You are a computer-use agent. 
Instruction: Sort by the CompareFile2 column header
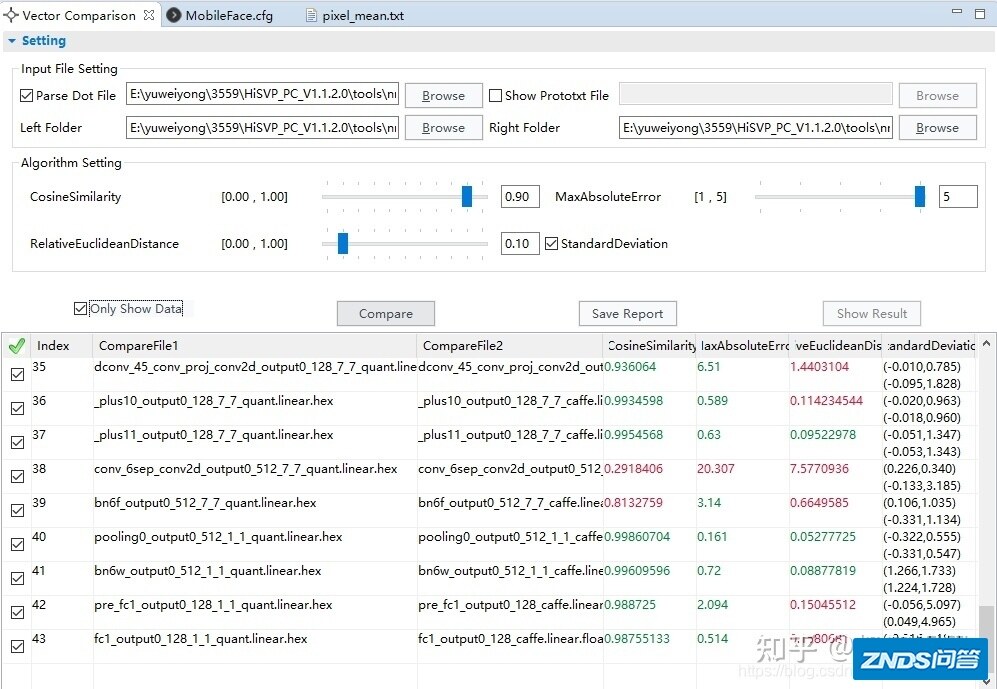[x=509, y=346]
